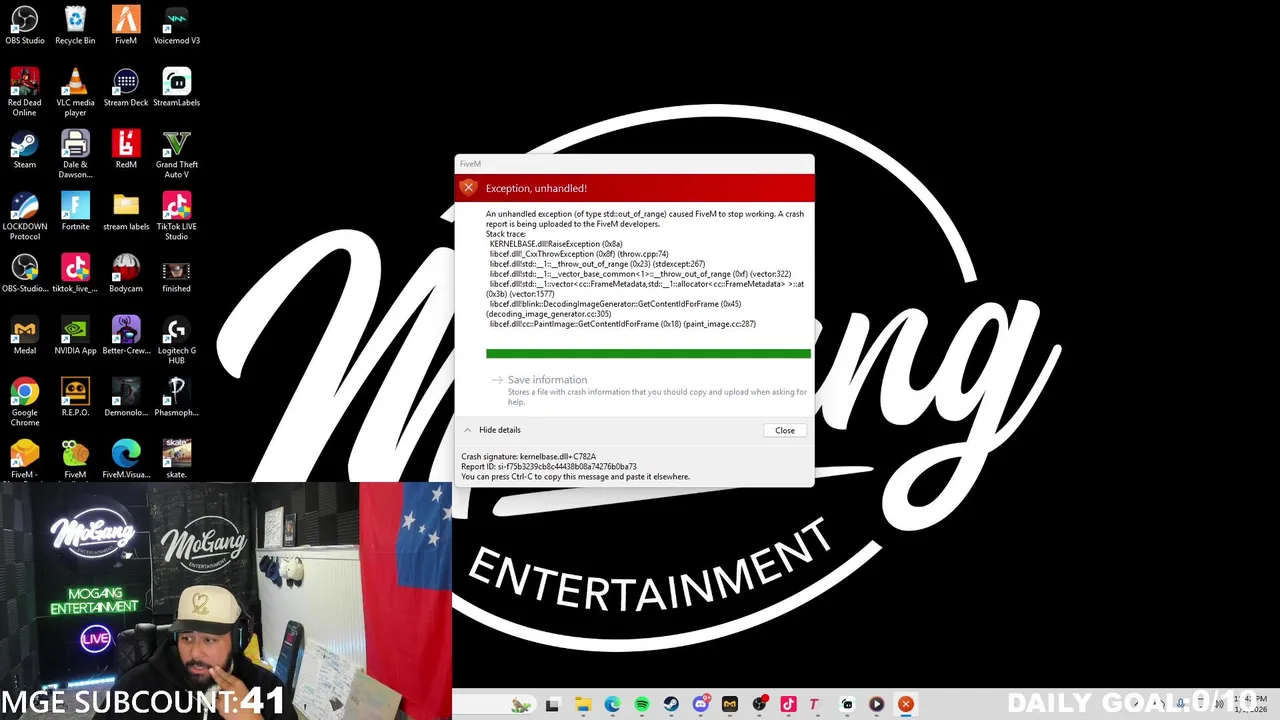Select the Steam desktop shortcut
The width and height of the screenshot is (1280, 720).
click(25, 150)
